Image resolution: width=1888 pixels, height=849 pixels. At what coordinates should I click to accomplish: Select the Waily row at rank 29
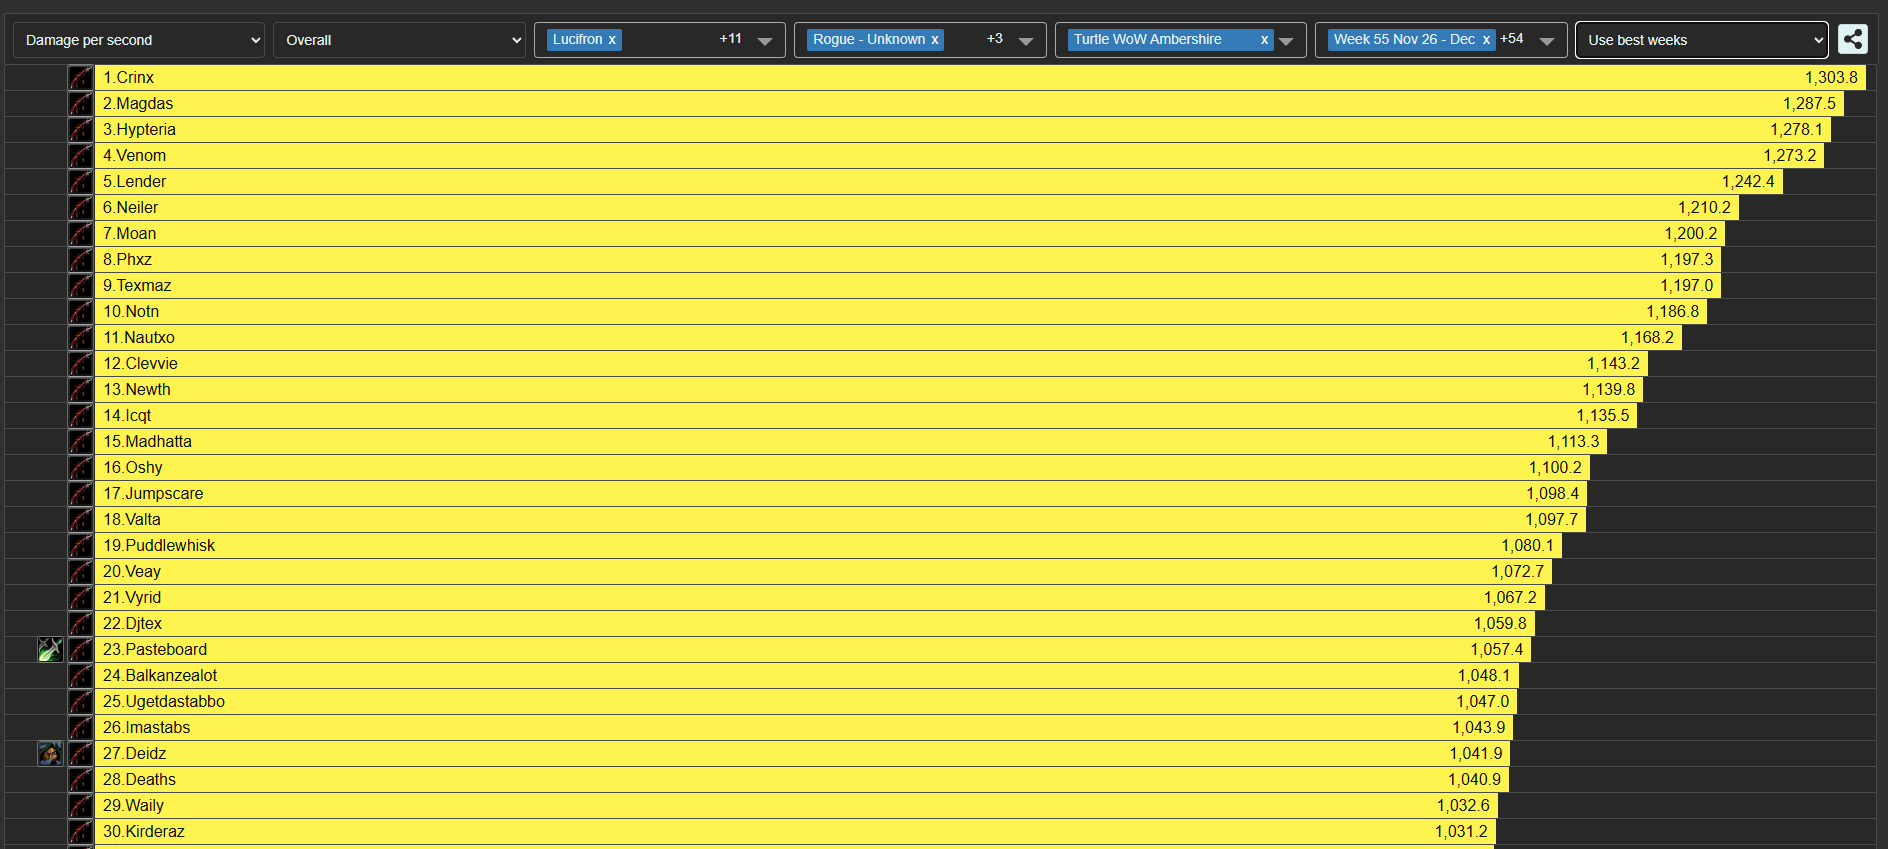click(796, 805)
